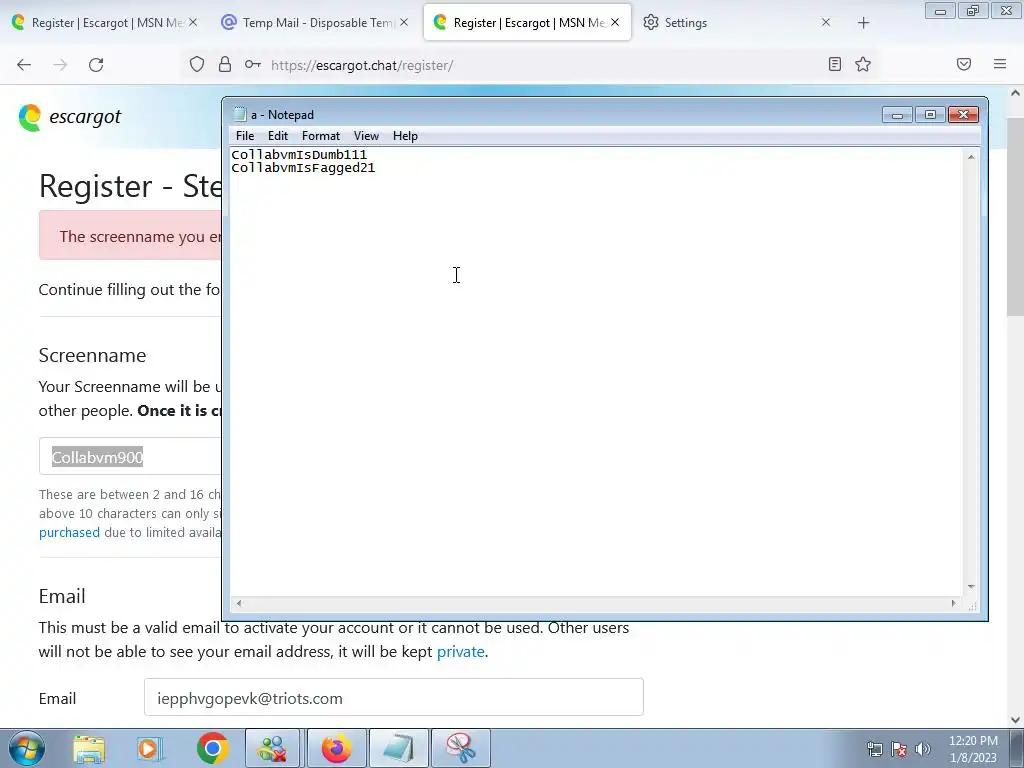The width and height of the screenshot is (1024, 768).
Task: Close the Settings tab
Action: [x=826, y=22]
